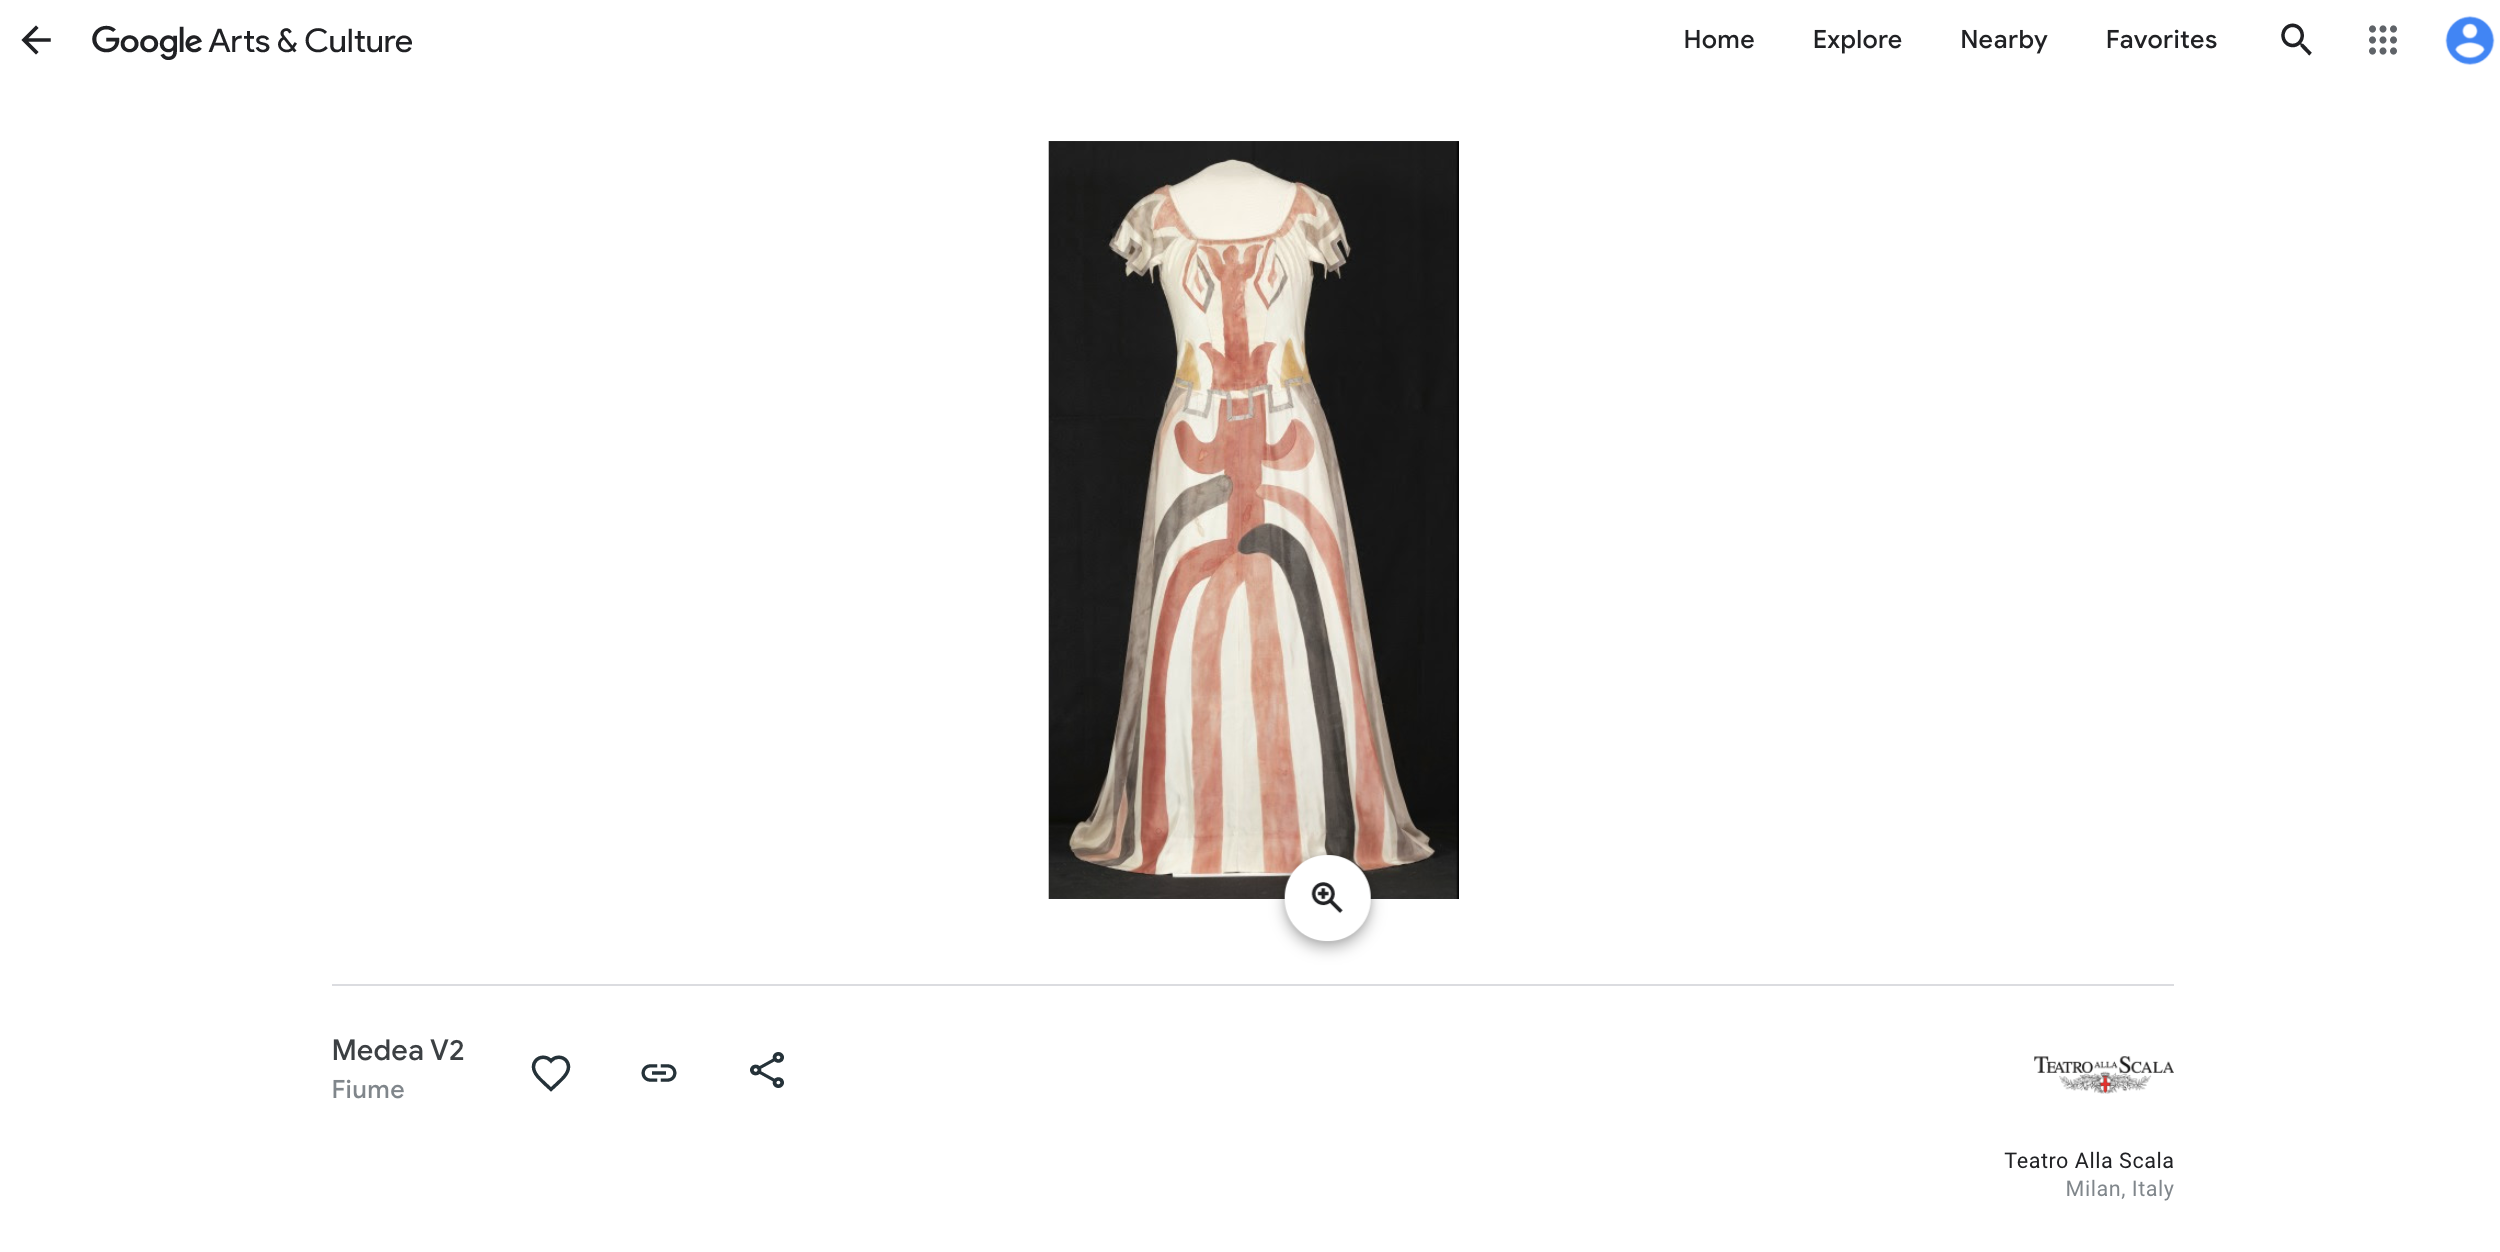Open search with the magnifier icon
The height and width of the screenshot is (1252, 2500).
point(2296,40)
